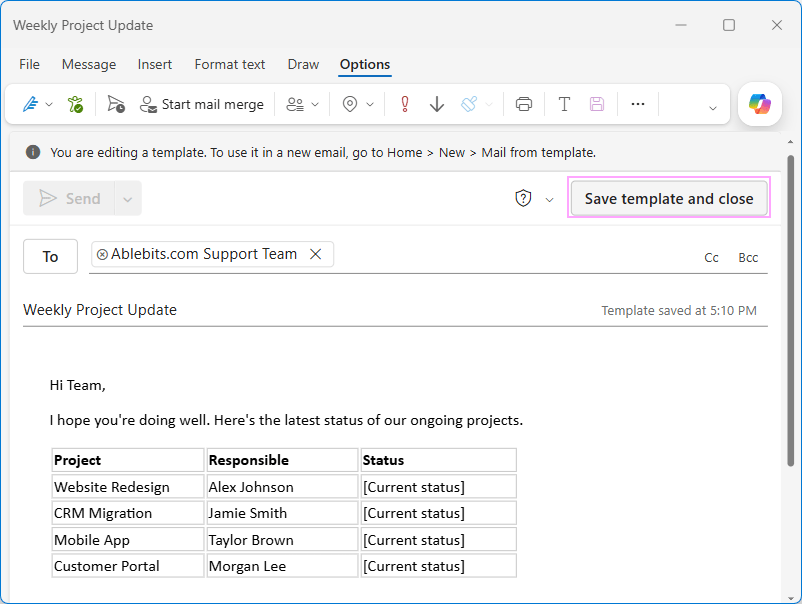Start mail merge

[x=202, y=104]
